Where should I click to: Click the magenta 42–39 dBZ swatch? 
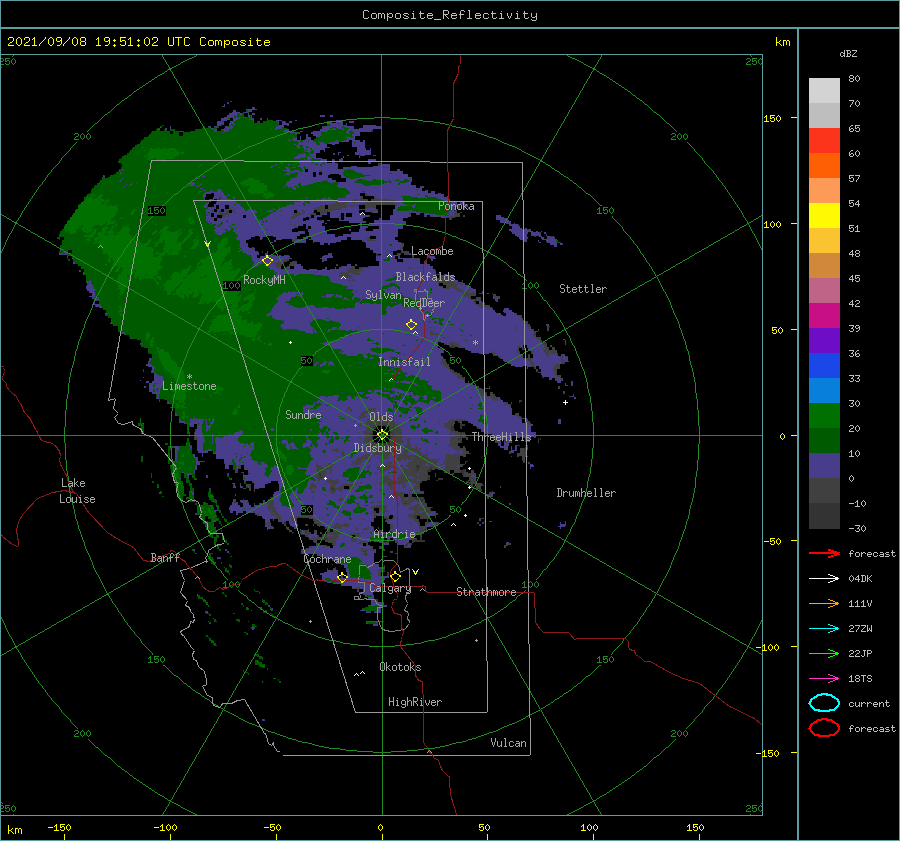pyautogui.click(x=824, y=316)
